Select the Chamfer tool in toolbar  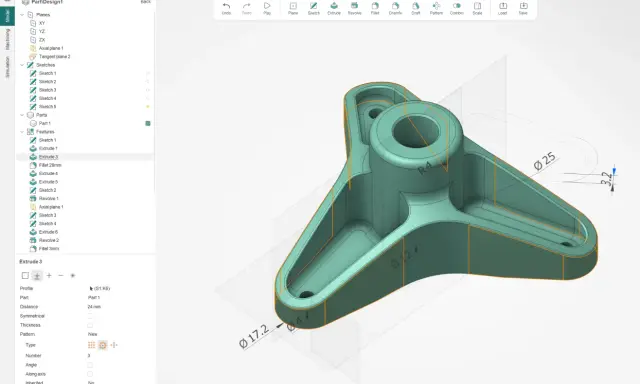[395, 8]
